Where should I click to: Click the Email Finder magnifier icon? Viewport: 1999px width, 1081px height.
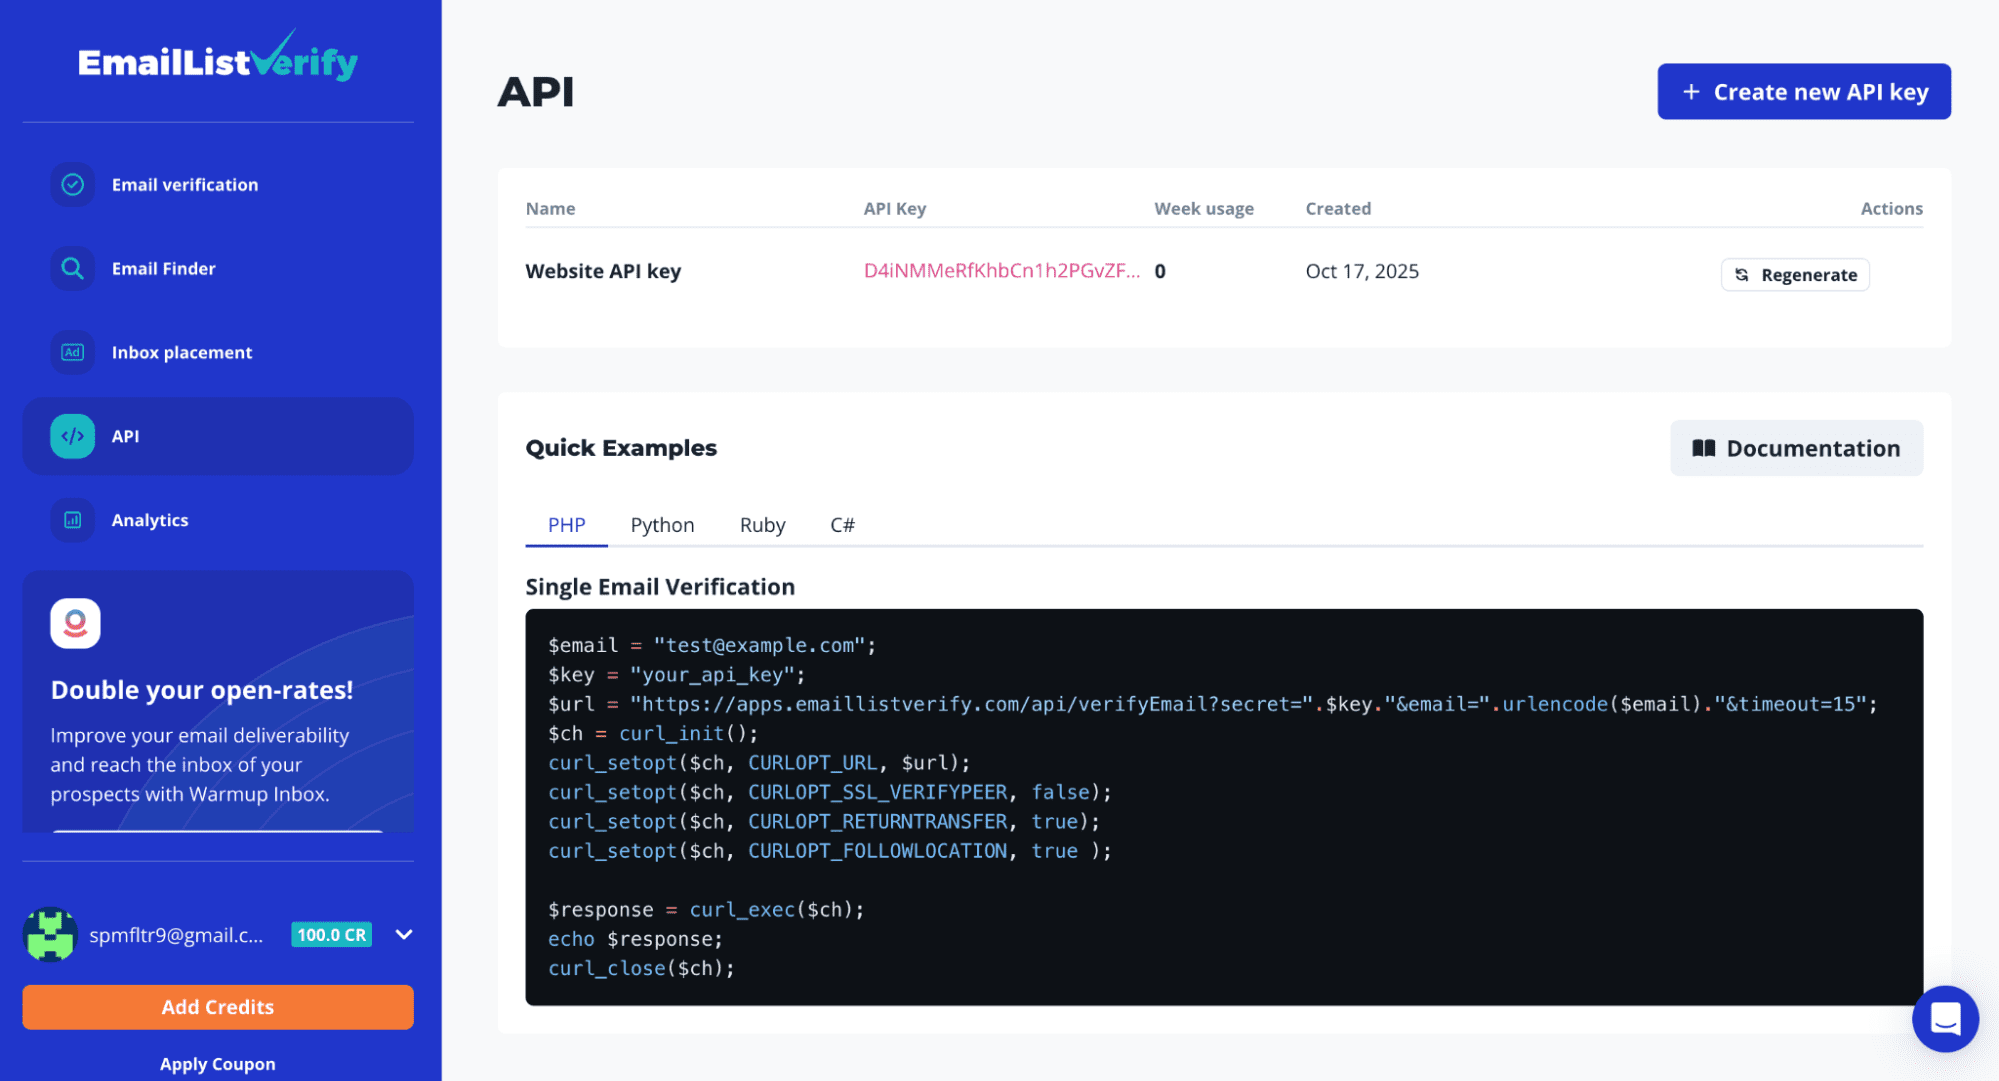pyautogui.click(x=72, y=269)
